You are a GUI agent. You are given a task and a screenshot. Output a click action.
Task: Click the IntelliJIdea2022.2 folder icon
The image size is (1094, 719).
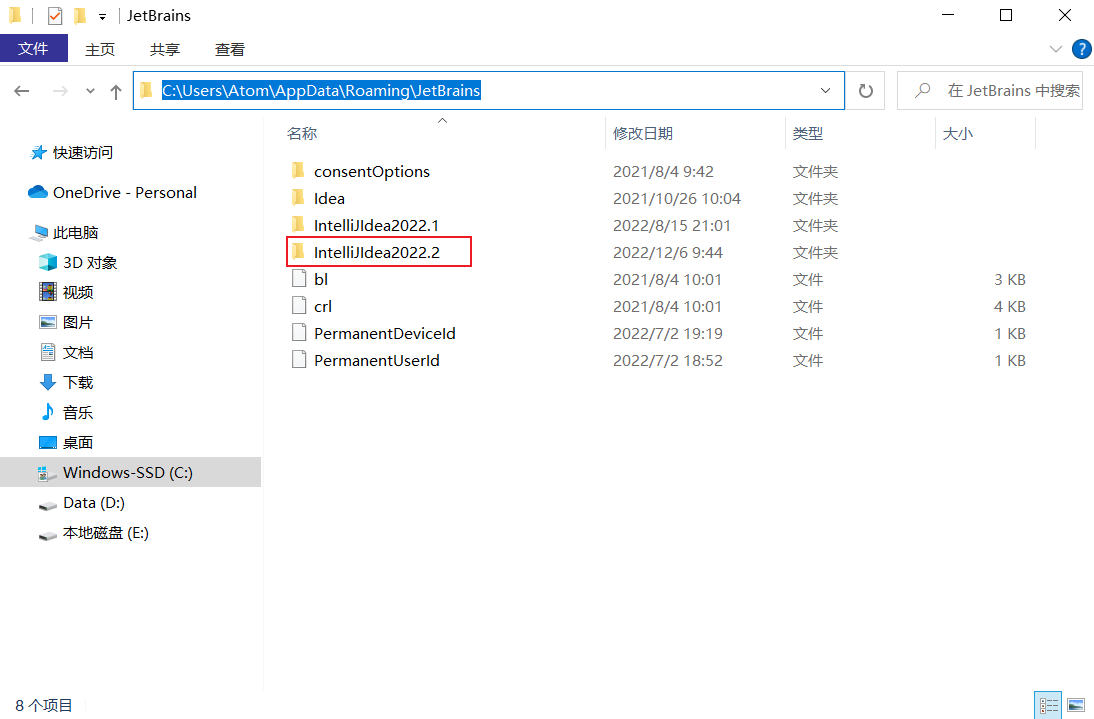tap(298, 251)
